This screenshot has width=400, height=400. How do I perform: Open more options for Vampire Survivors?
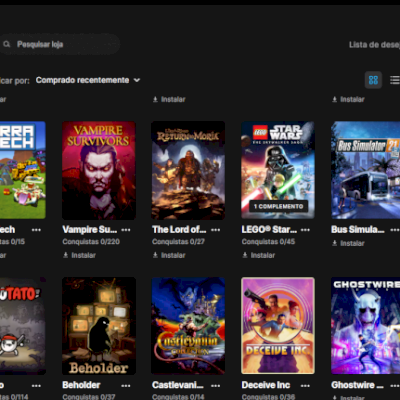pyautogui.click(x=126, y=230)
